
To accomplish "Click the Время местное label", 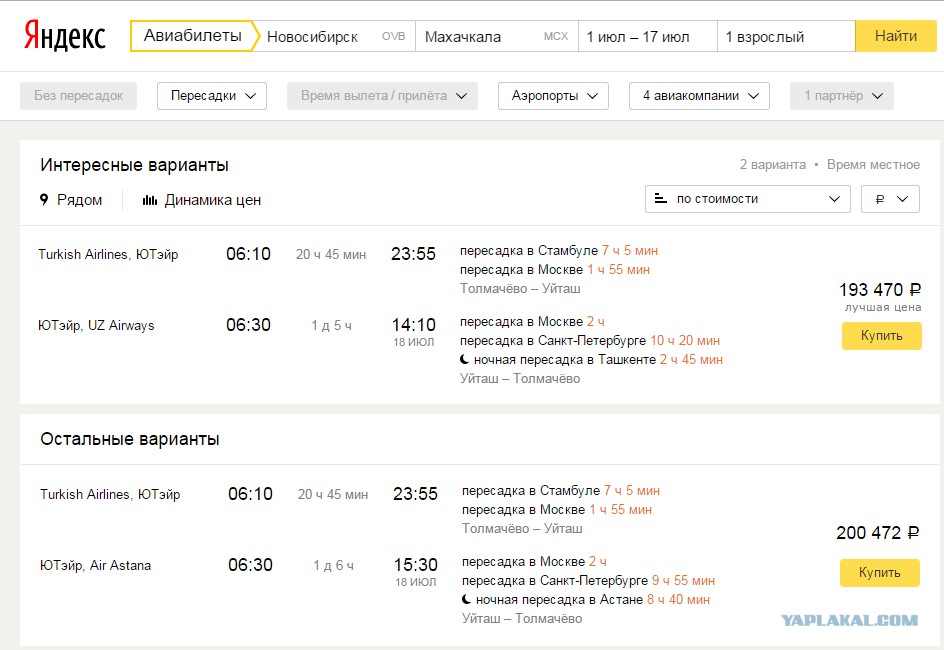I will point(873,165).
